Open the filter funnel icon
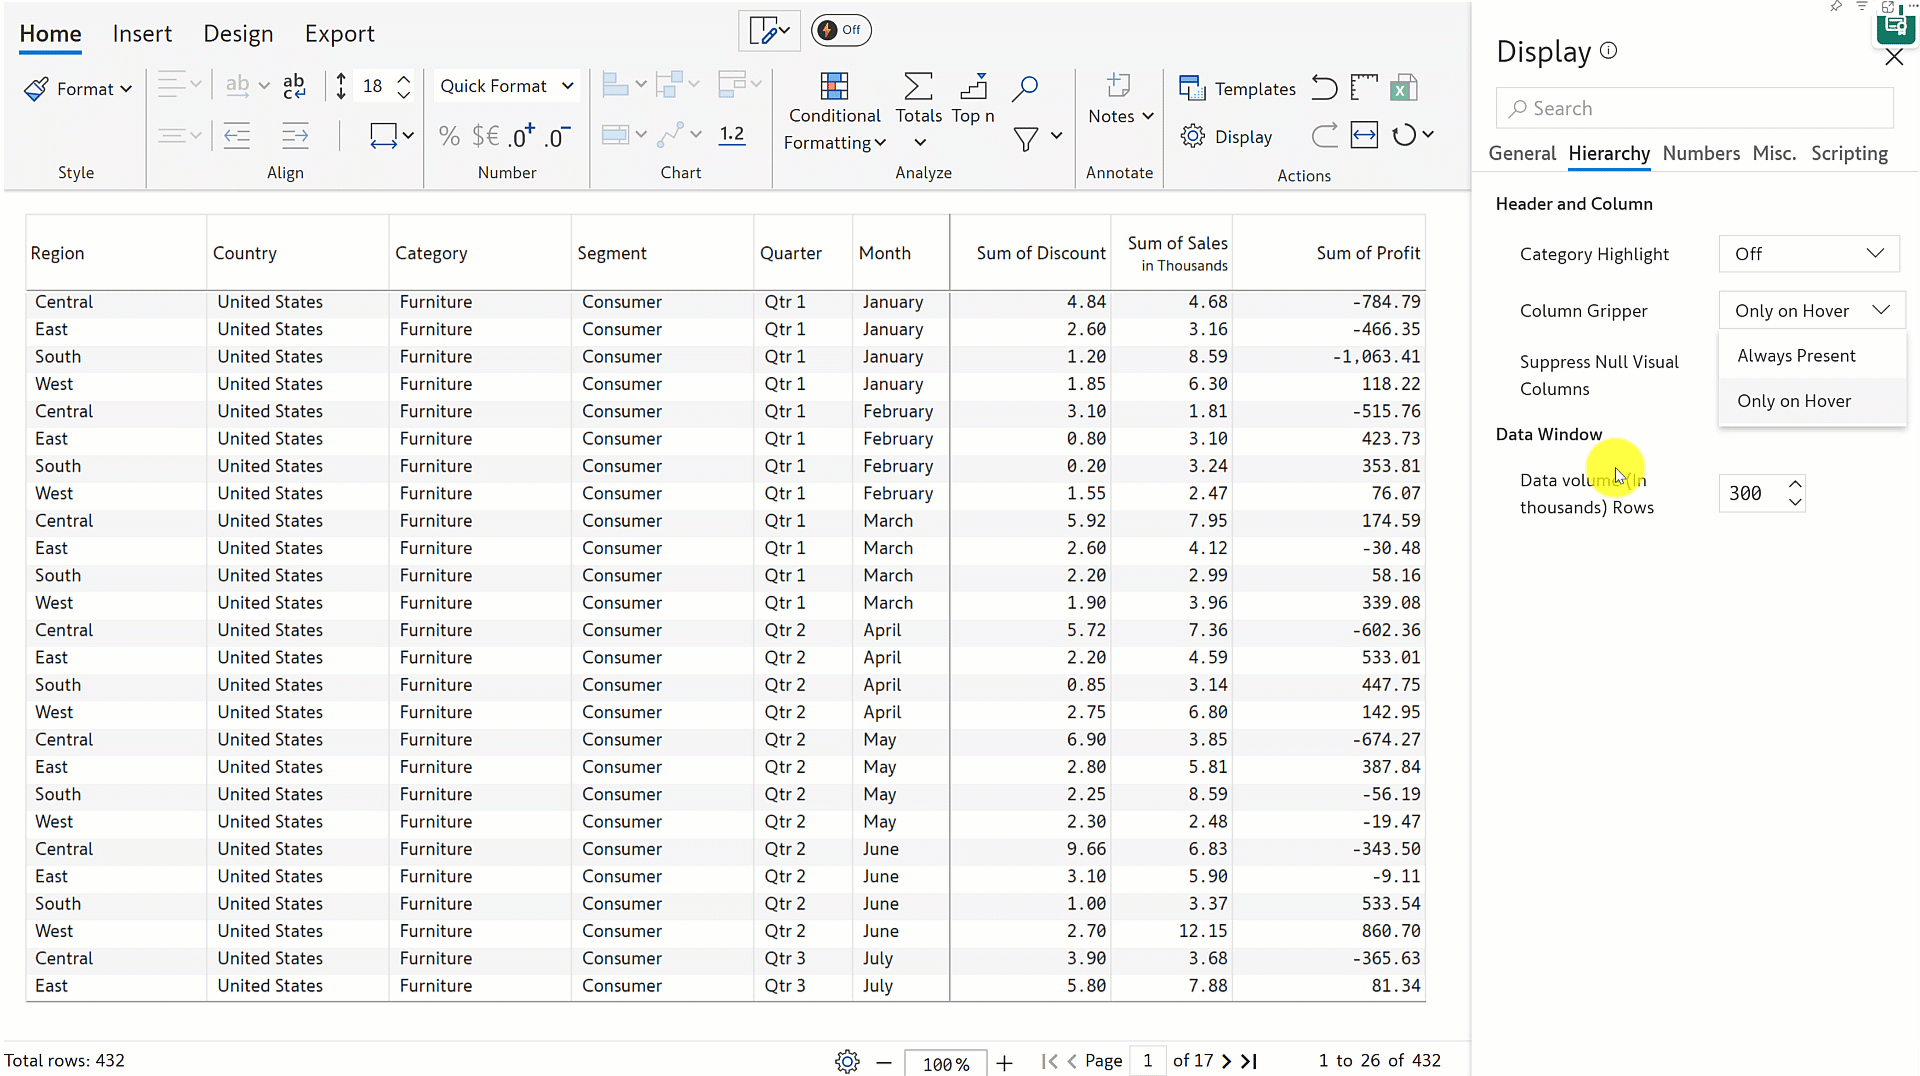Viewport: 1920px width, 1076px height. [x=1025, y=138]
